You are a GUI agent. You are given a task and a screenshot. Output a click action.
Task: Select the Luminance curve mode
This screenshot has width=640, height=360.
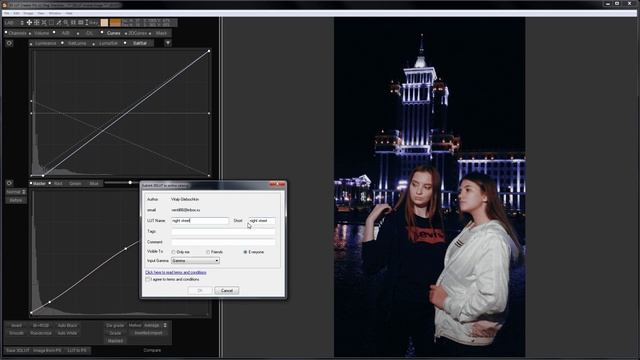[45, 43]
